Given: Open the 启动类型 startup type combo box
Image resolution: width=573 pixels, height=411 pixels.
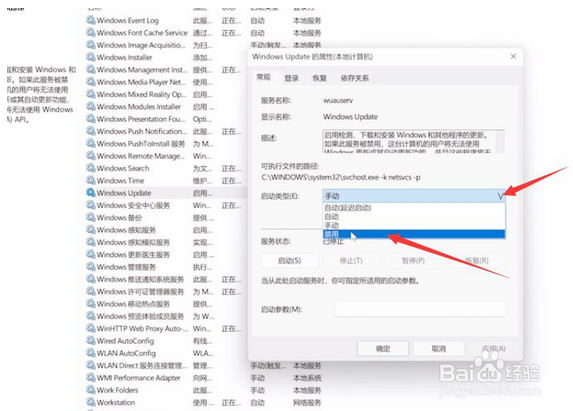Looking at the screenshot, I should 414,196.
